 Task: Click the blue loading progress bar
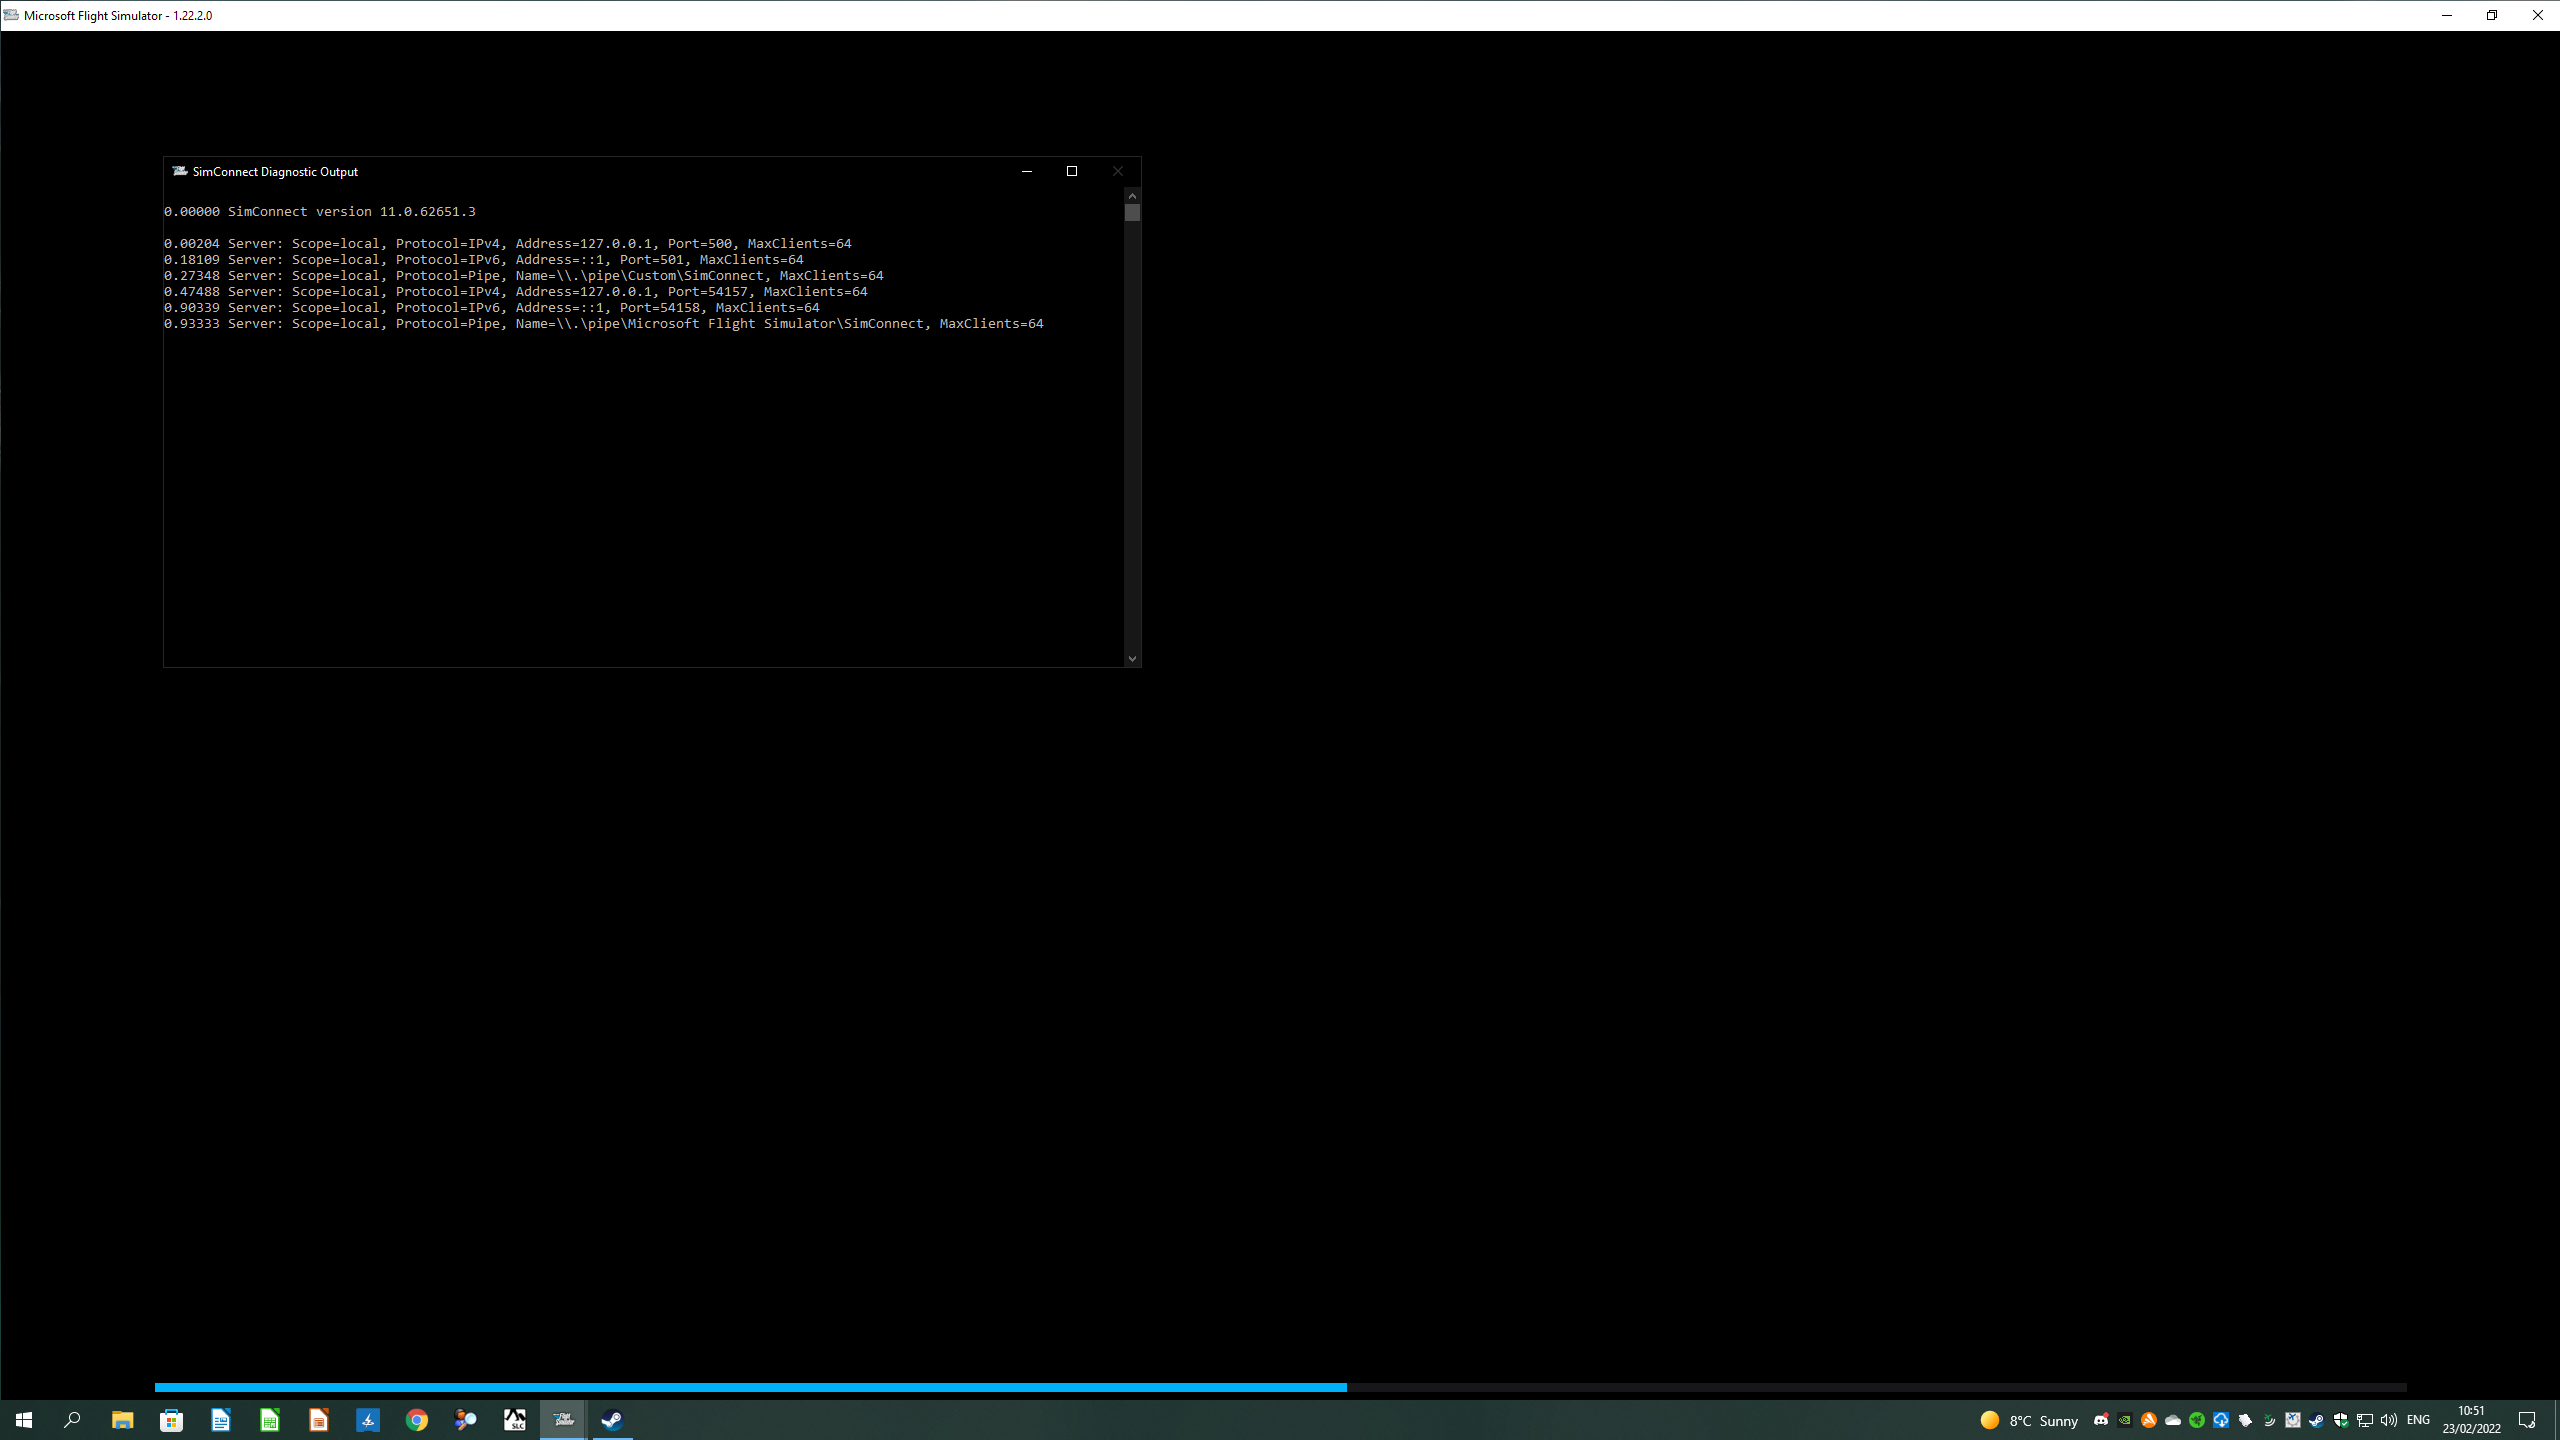(750, 1387)
